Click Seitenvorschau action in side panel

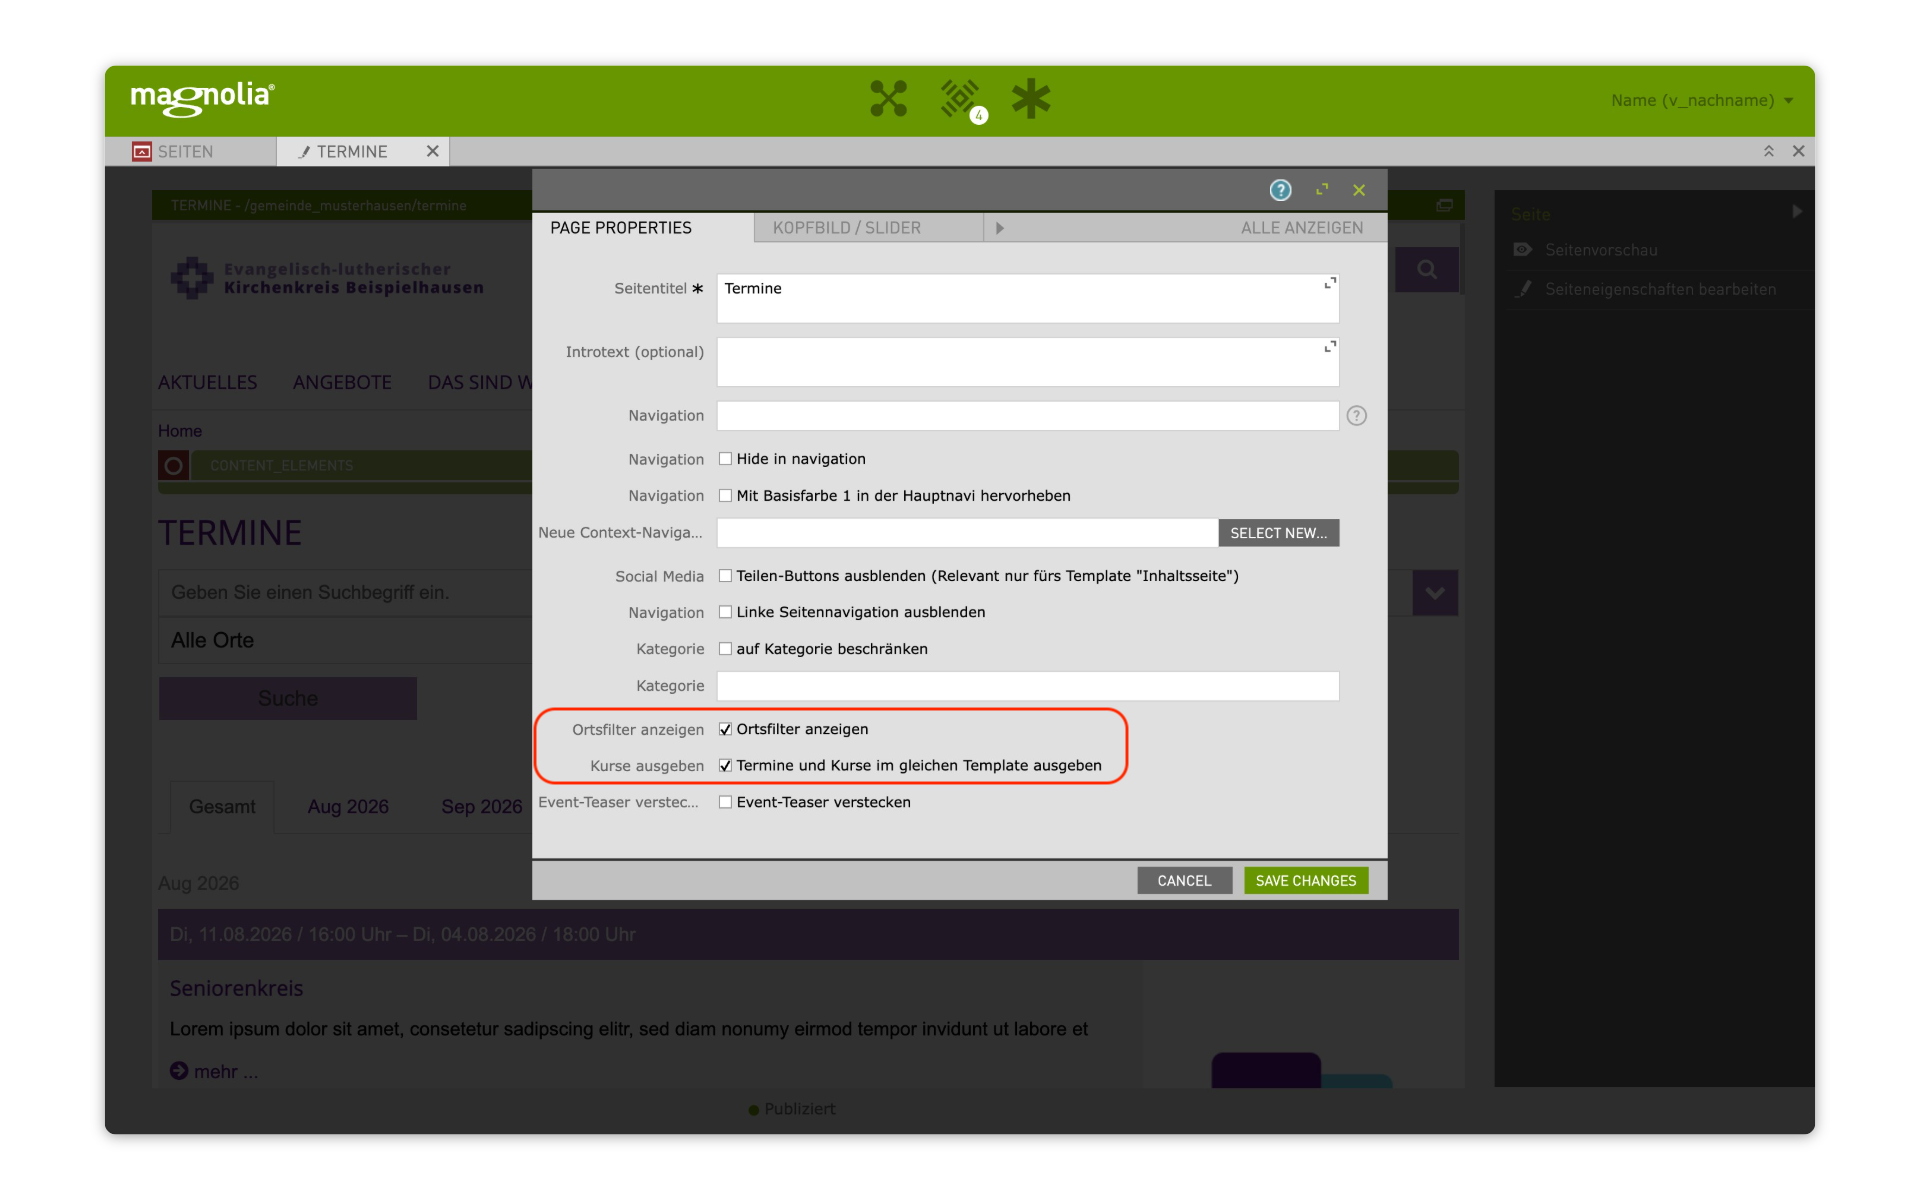click(1601, 250)
